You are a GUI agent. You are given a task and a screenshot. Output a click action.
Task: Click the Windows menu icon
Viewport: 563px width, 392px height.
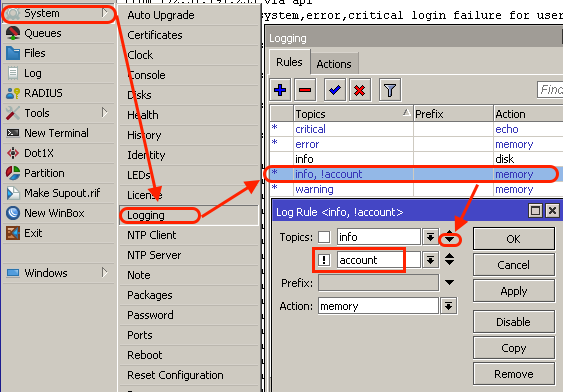point(13,273)
